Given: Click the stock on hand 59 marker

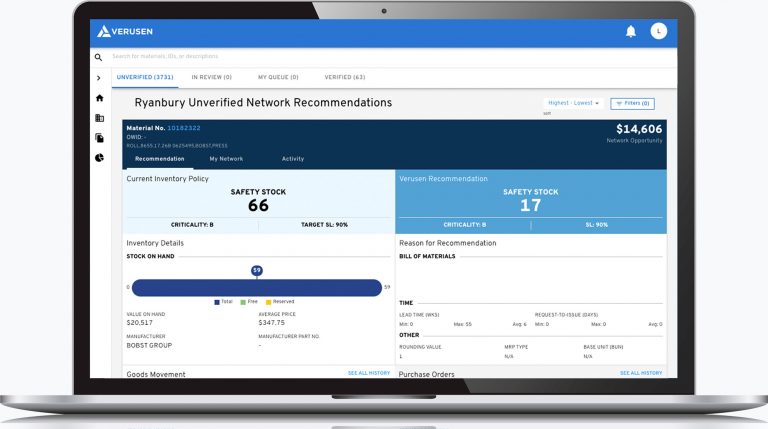Looking at the screenshot, I should pyautogui.click(x=257, y=270).
